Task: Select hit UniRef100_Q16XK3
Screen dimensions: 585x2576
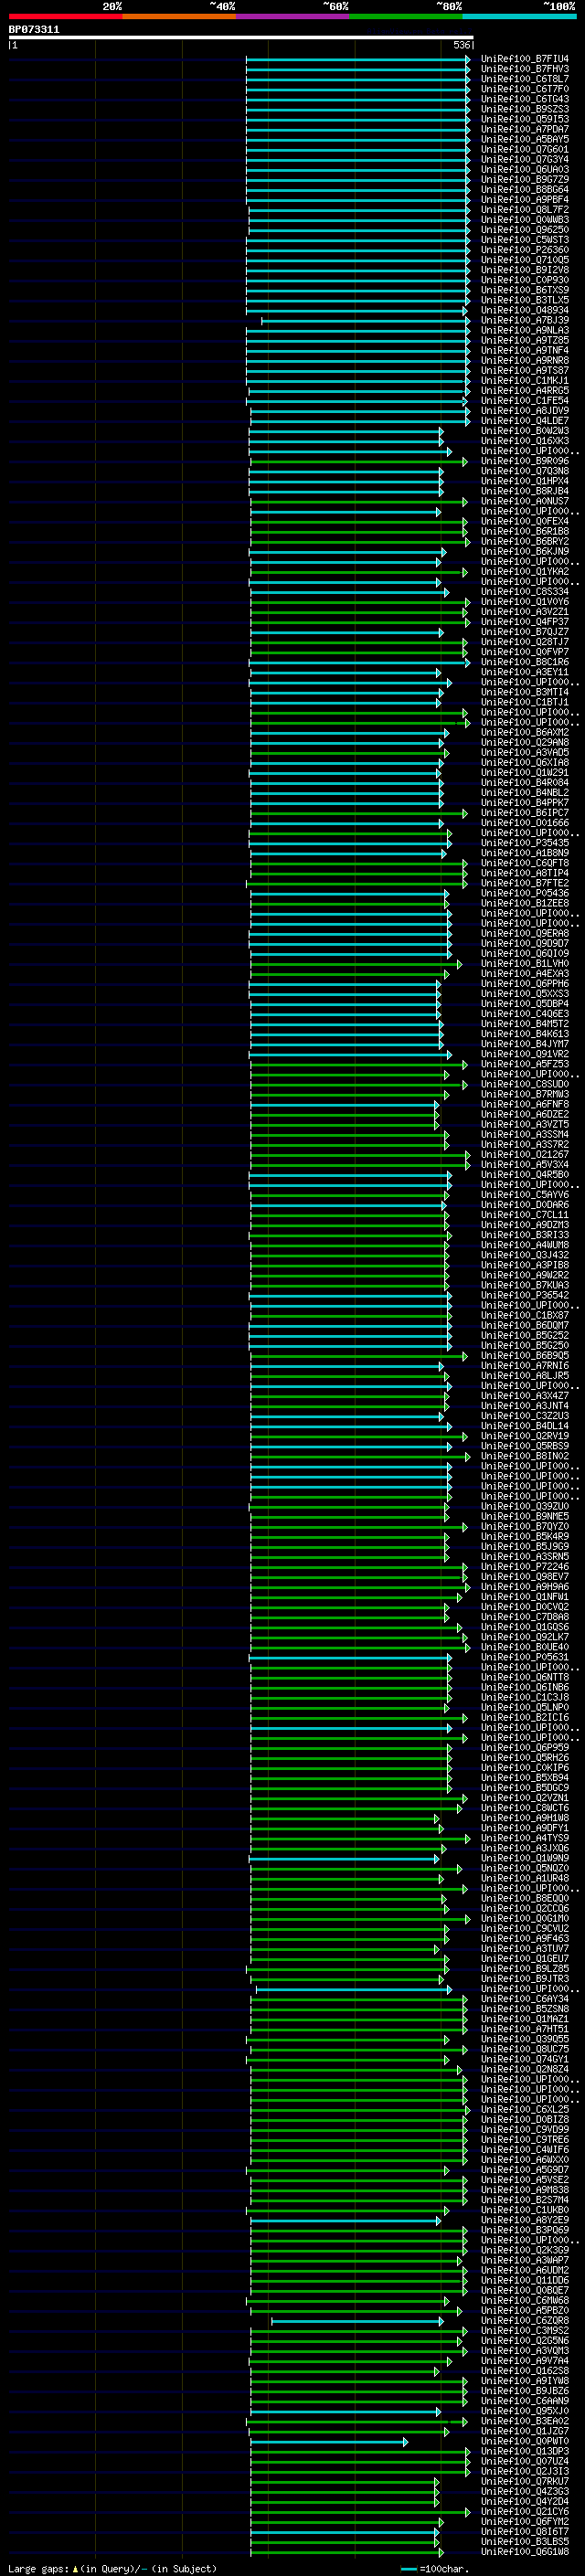Action: (524, 441)
